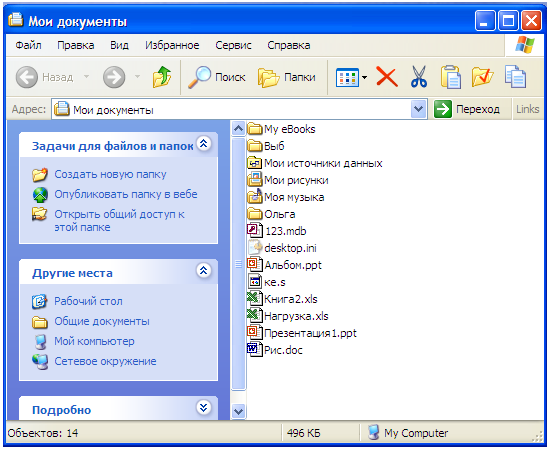Select the Моя музыка folder icon
This screenshot has height=449, width=547.
pos(255,196)
